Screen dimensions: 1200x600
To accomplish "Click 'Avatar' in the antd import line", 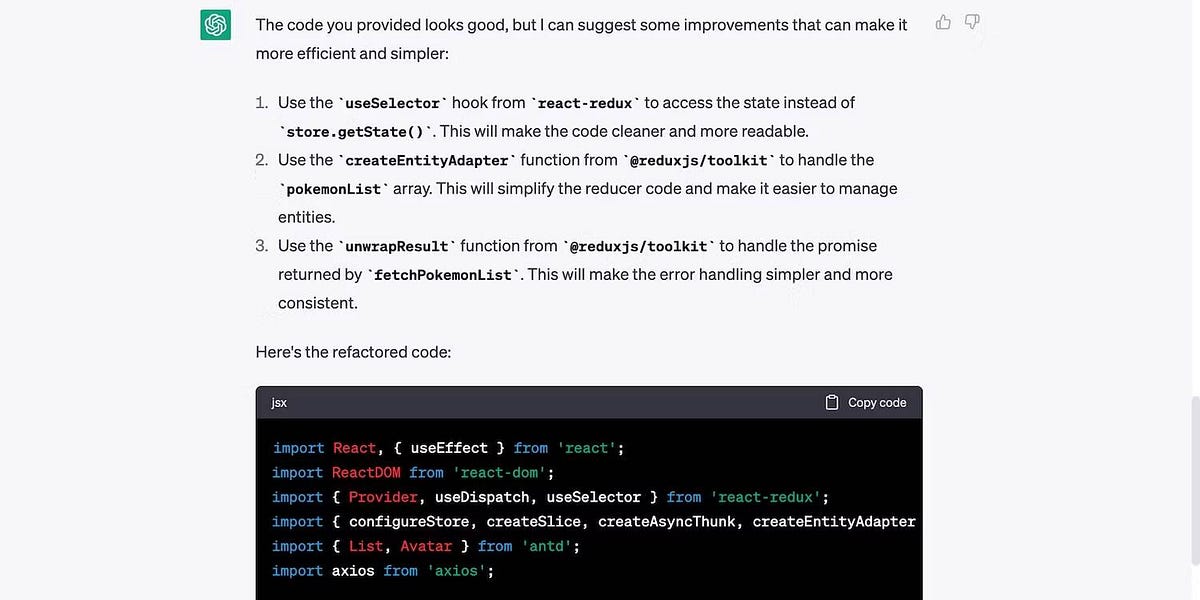I will click(426, 546).
